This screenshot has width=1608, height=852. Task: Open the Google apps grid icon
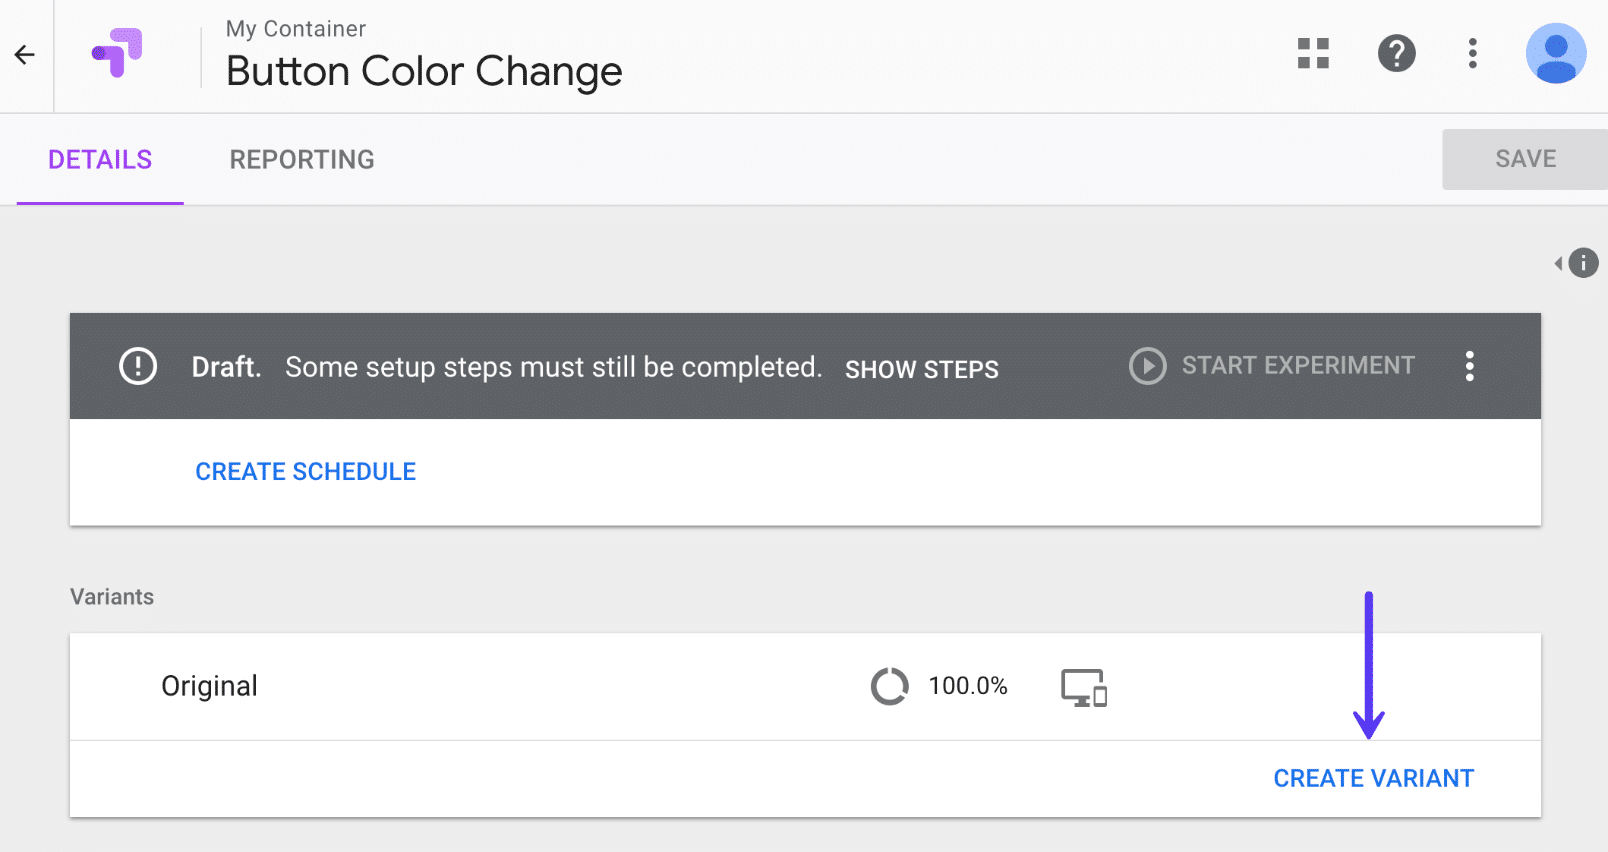click(x=1312, y=55)
